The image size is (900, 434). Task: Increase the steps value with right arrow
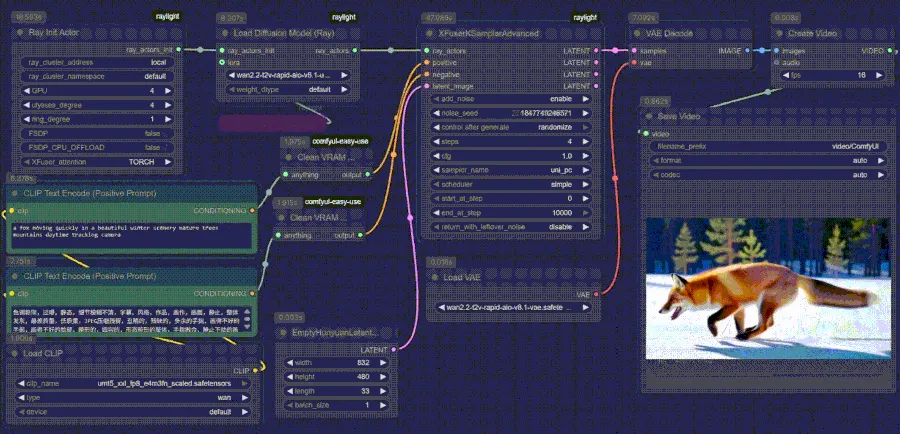[586, 142]
